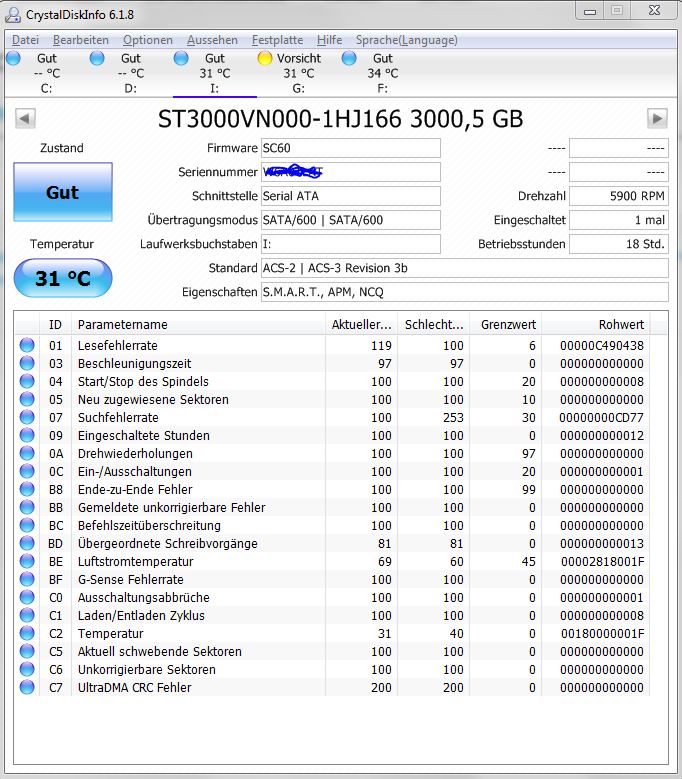Click the Rohwert column header
The height and width of the screenshot is (779, 682).
pos(596,324)
